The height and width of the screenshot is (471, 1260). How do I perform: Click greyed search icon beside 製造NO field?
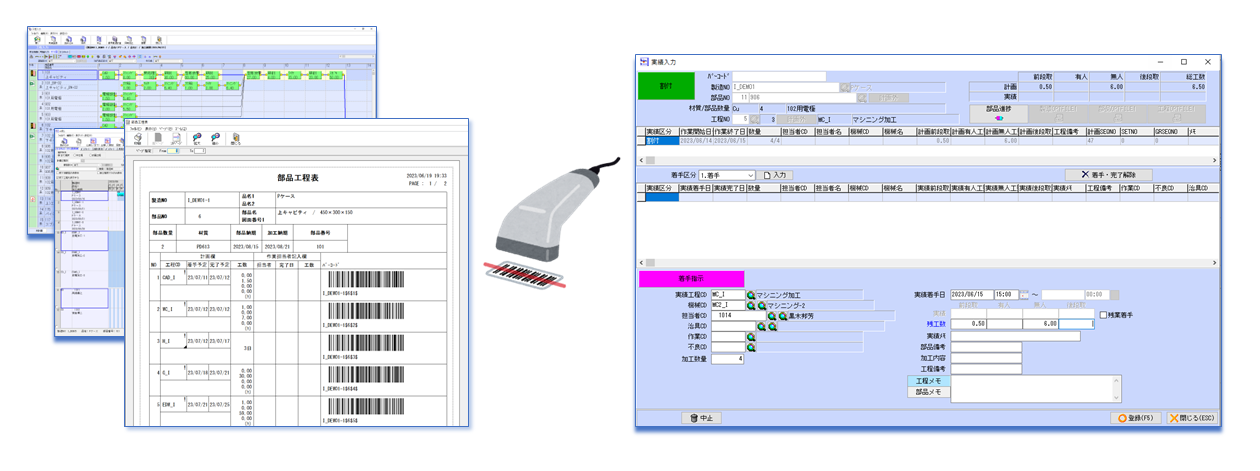844,87
